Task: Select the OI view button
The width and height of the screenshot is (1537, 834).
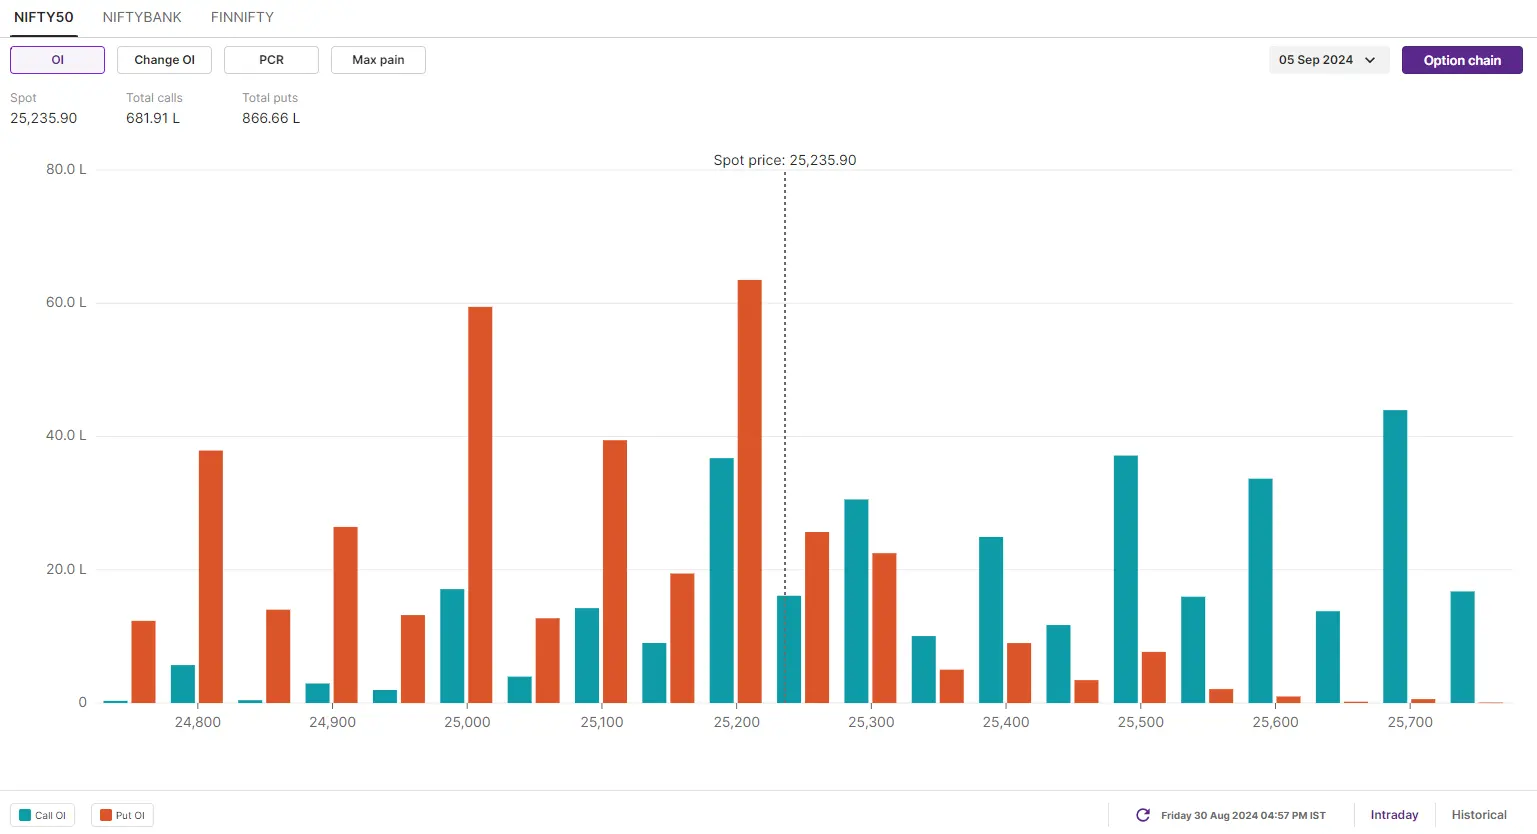Action: pos(58,60)
